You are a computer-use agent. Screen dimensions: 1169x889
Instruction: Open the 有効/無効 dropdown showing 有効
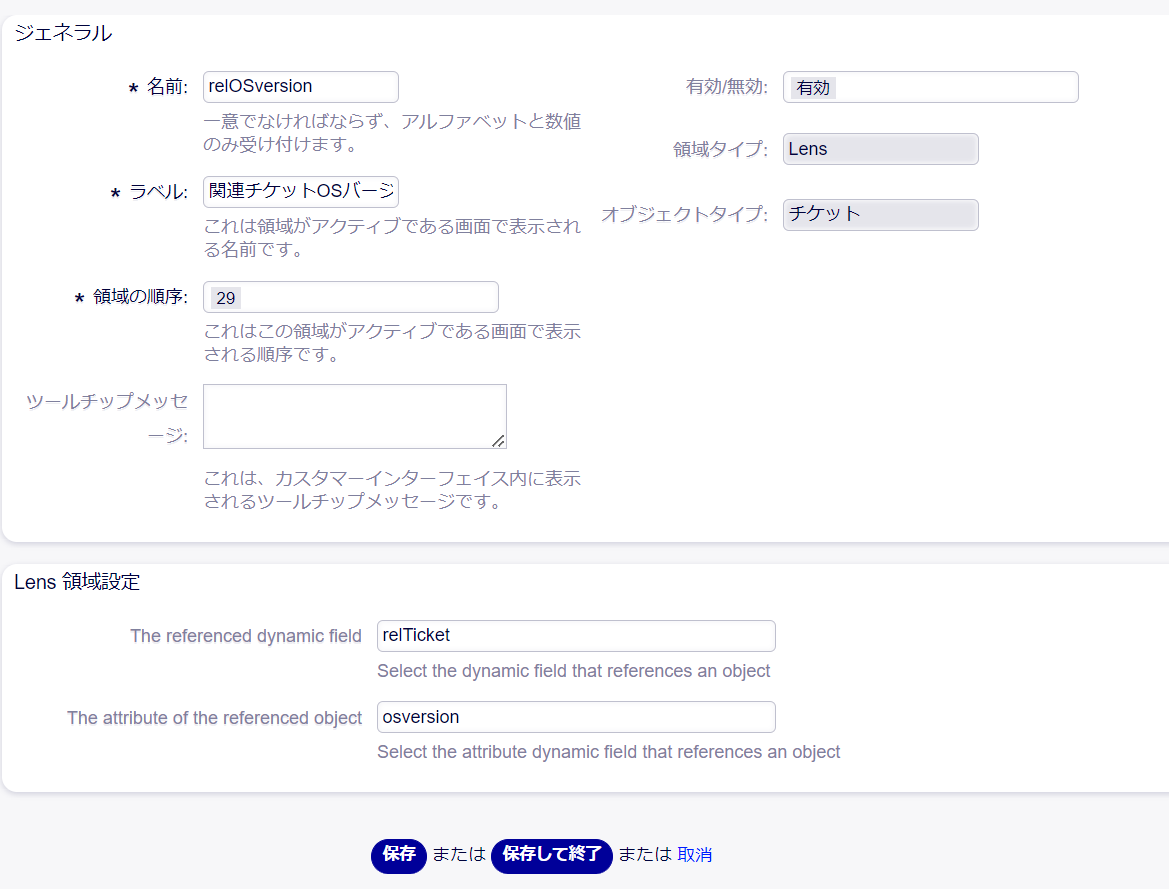(x=930, y=87)
